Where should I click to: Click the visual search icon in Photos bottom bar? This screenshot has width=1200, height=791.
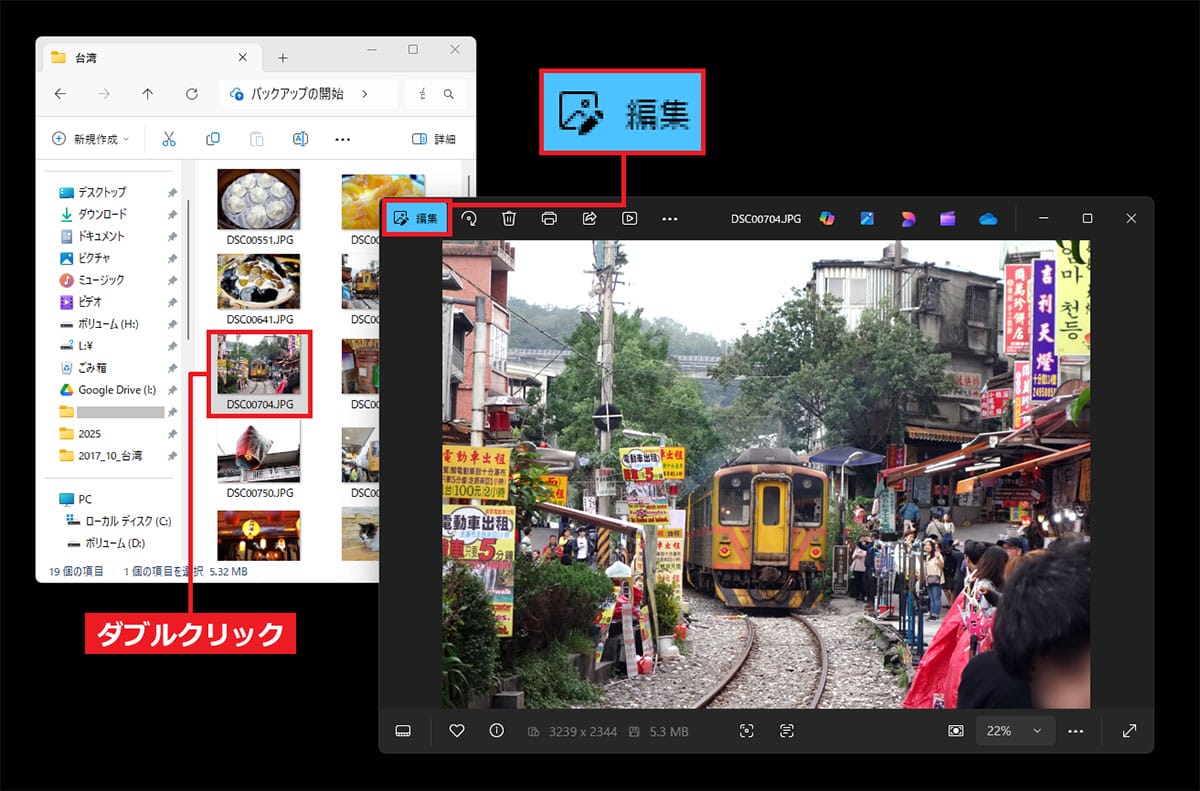coord(746,731)
